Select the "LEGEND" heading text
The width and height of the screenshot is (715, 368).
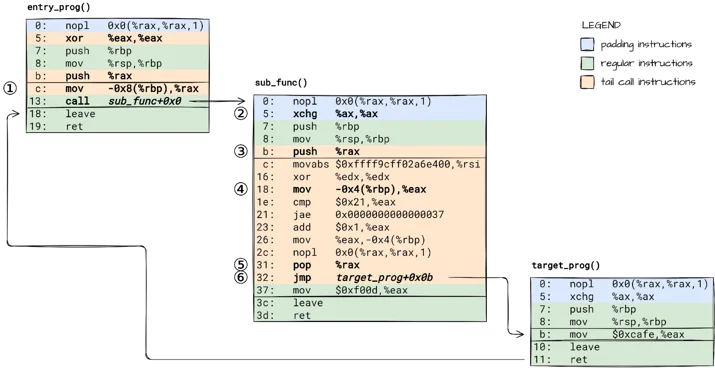click(x=601, y=26)
